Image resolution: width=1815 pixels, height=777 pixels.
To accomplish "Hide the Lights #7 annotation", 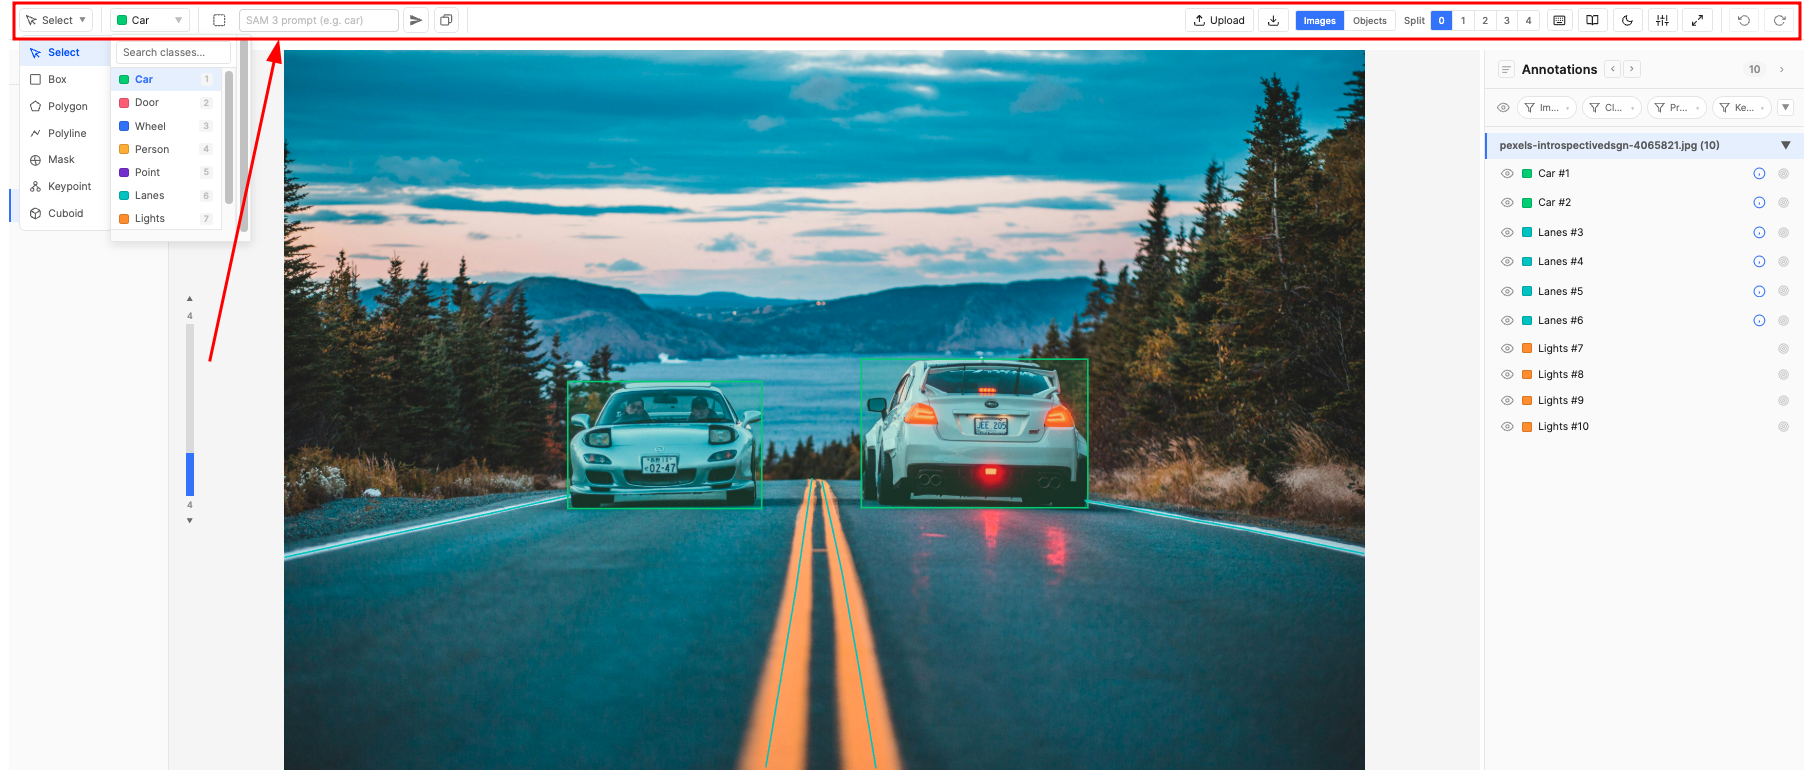I will pos(1507,349).
